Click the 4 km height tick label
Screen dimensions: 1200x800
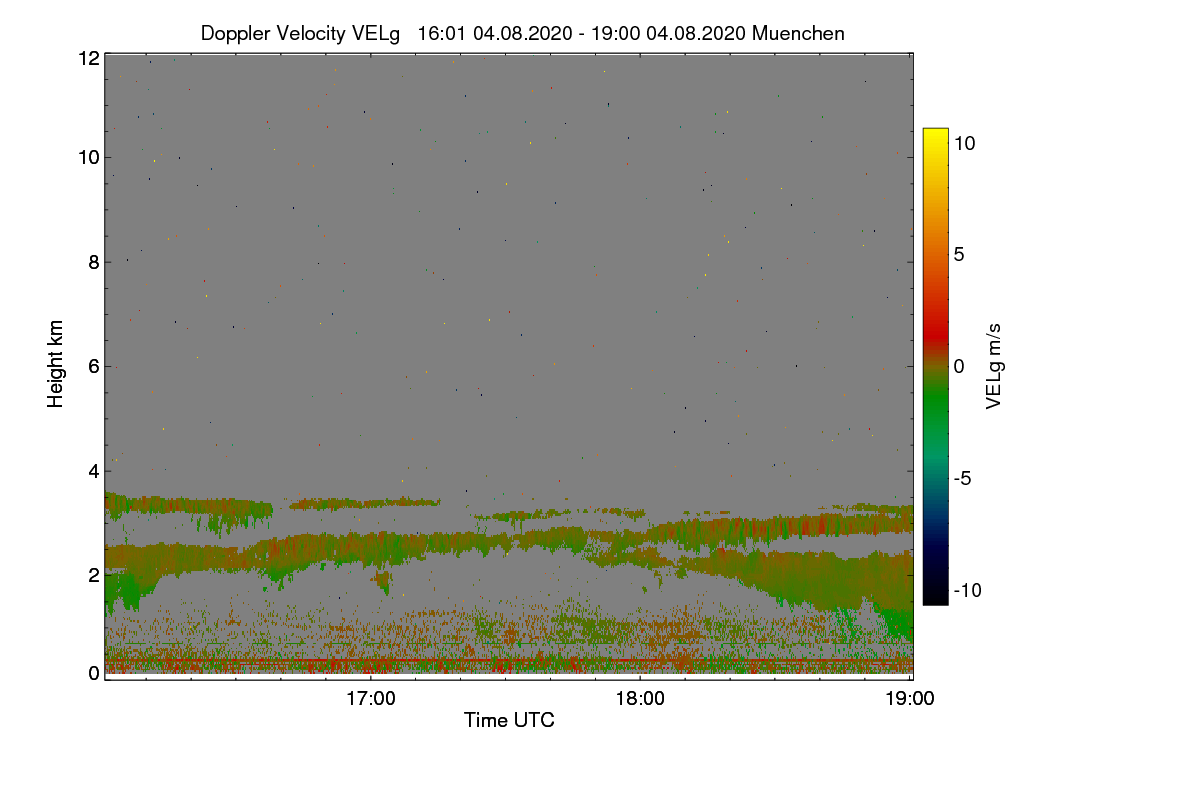pos(94,470)
